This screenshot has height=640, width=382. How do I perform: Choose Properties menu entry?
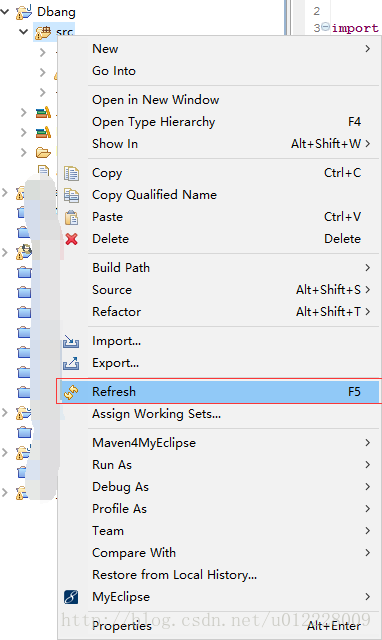click(x=218, y=626)
